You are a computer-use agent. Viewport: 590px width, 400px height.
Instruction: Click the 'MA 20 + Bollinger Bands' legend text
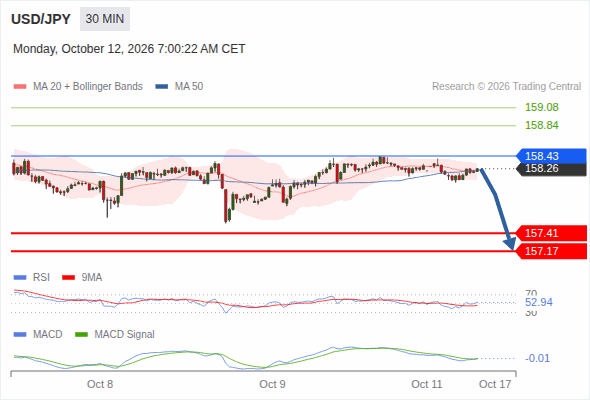(88, 87)
